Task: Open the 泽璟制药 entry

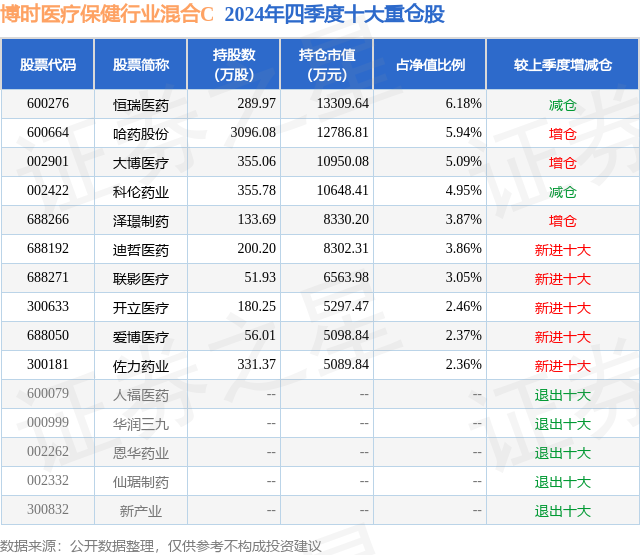Action: (x=141, y=221)
